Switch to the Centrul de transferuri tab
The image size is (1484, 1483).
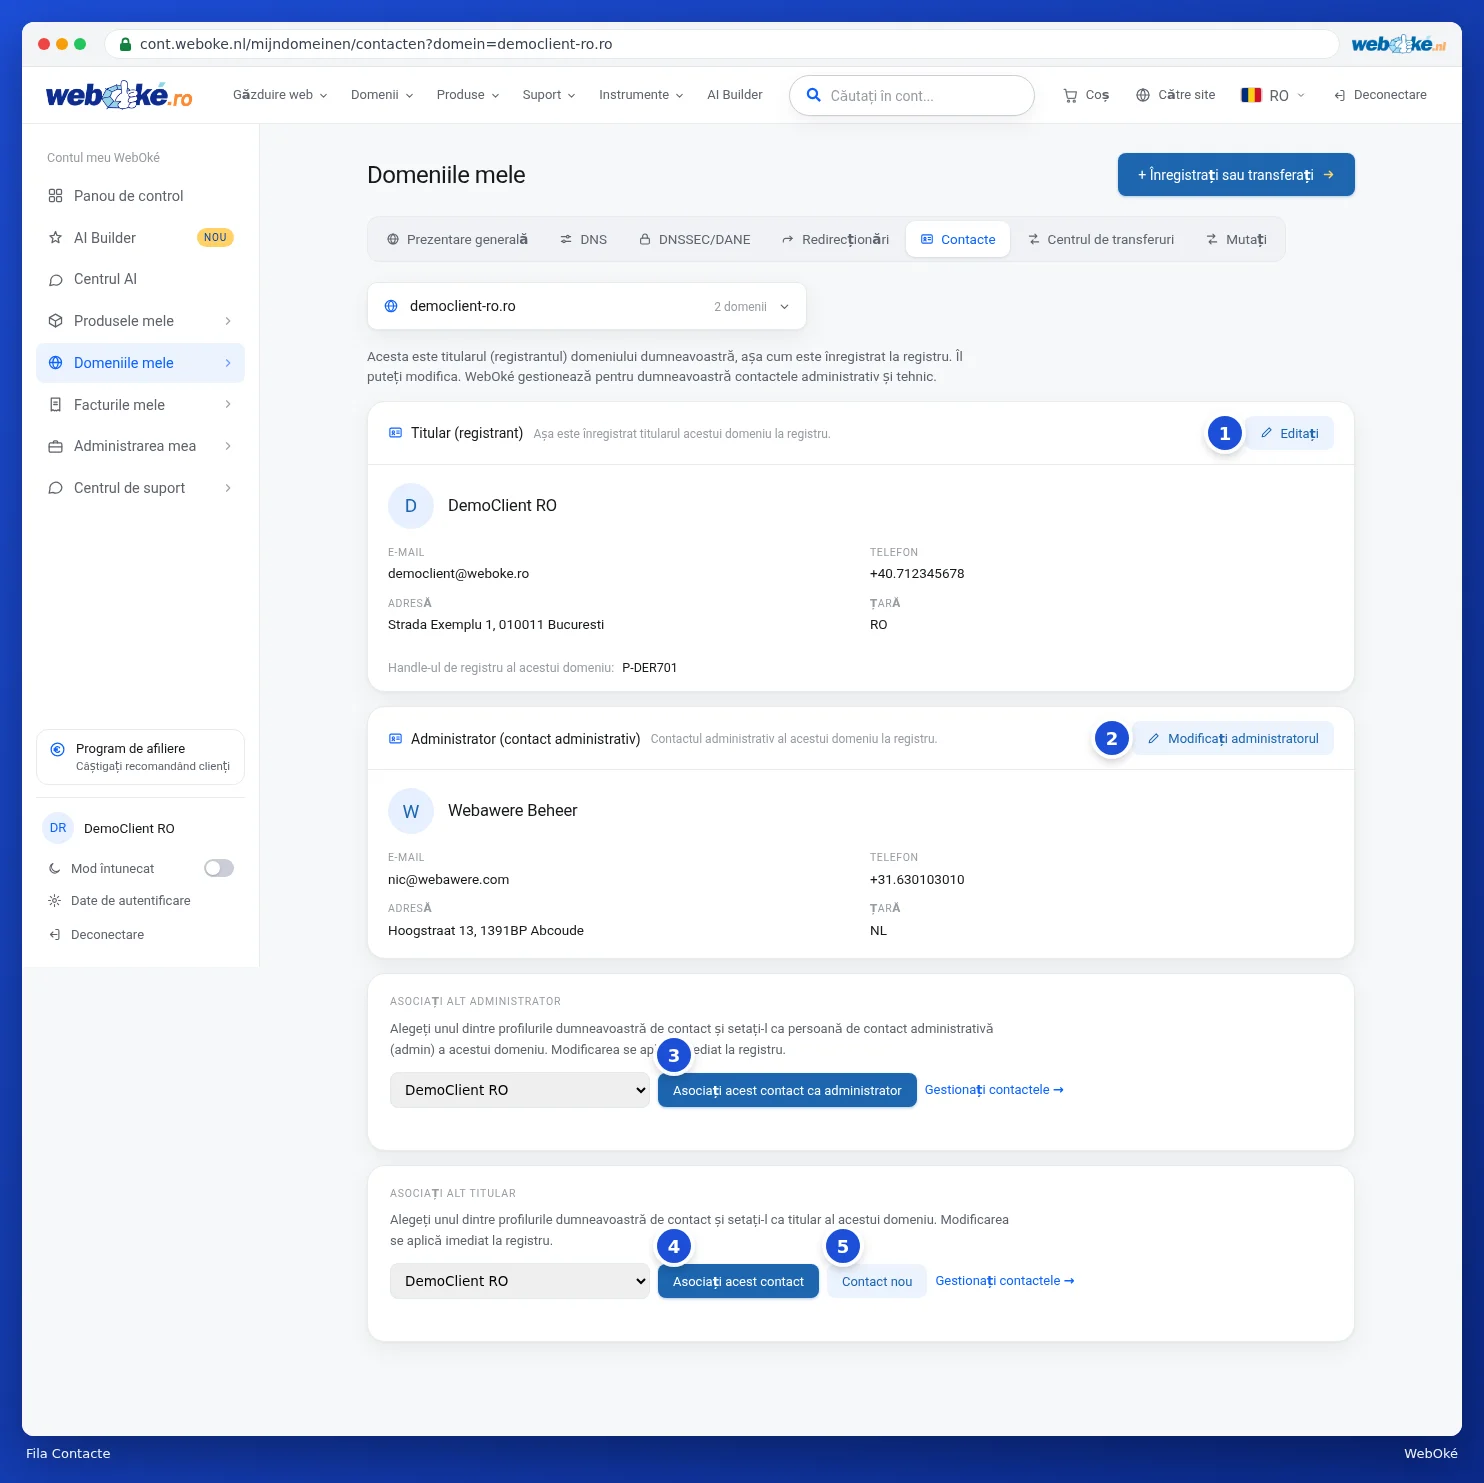[1101, 240]
